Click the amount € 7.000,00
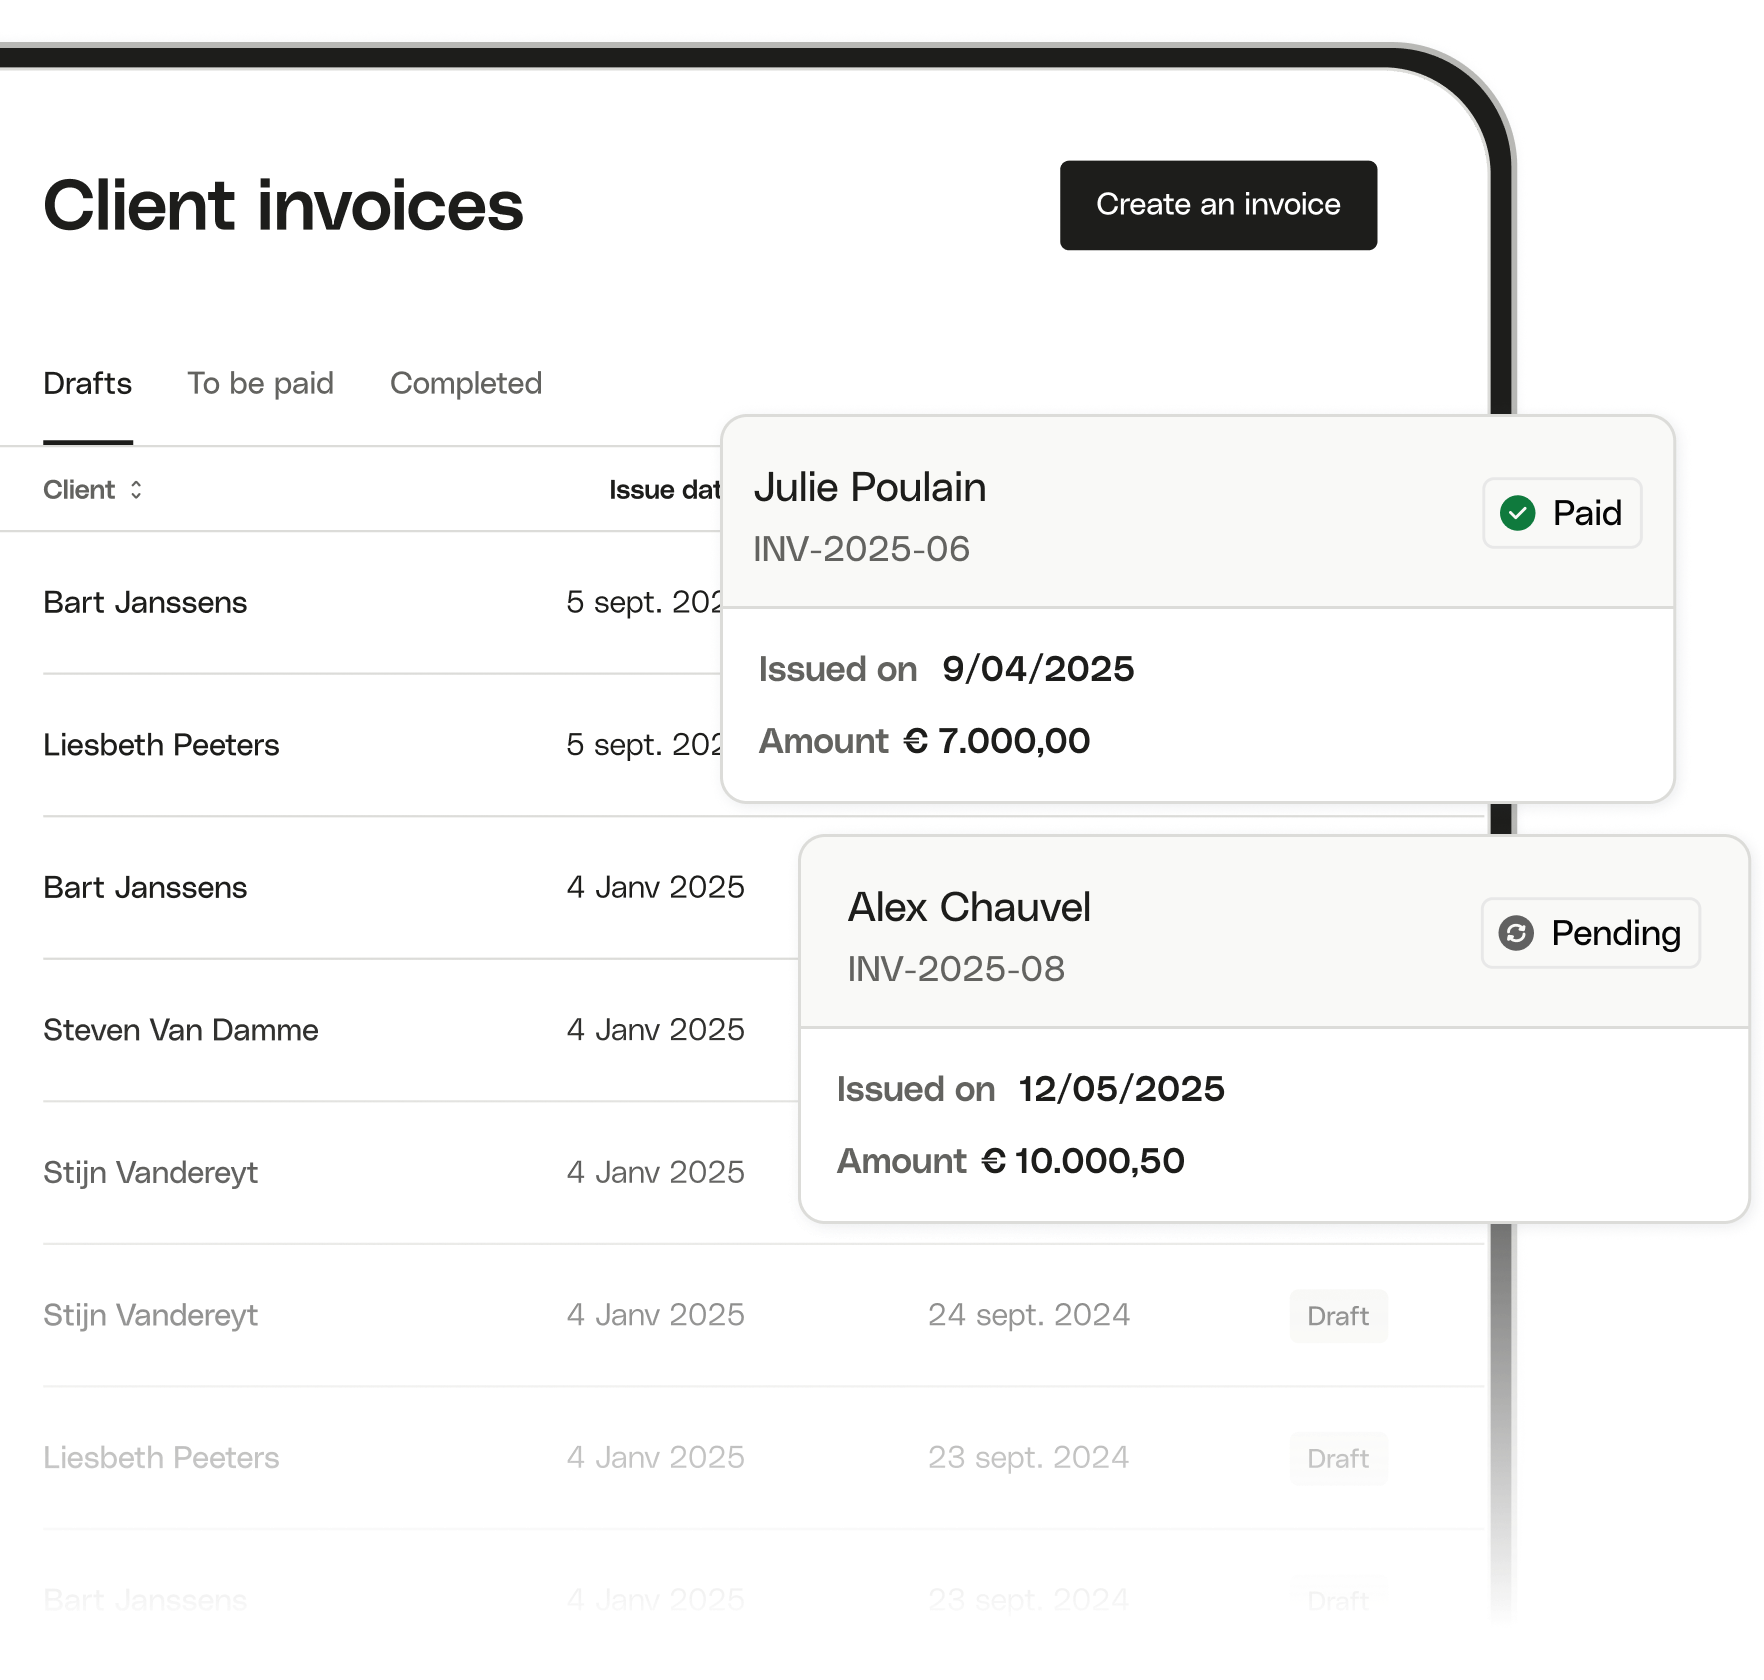This screenshot has width=1764, height=1680. tap(996, 741)
